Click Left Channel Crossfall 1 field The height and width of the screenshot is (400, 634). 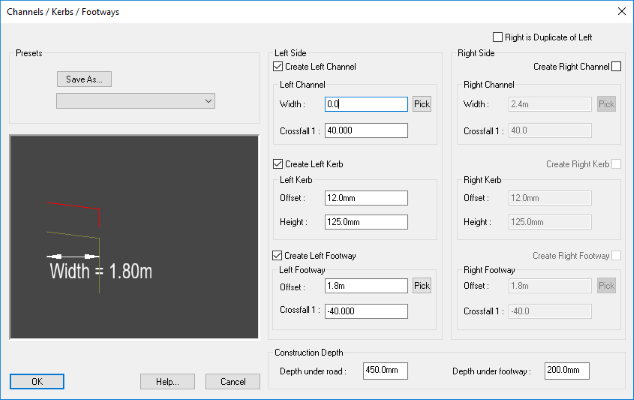tap(366, 130)
